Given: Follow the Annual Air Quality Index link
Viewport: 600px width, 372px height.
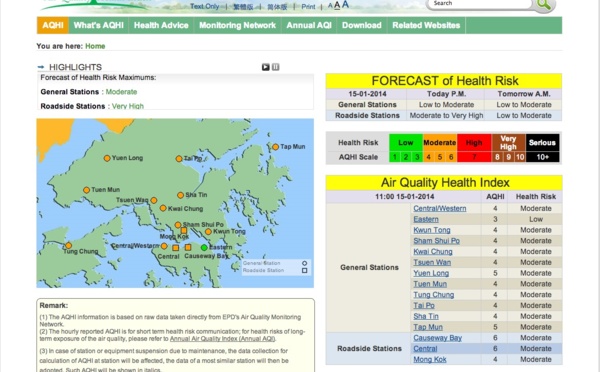Looking at the screenshot, I should [x=222, y=339].
